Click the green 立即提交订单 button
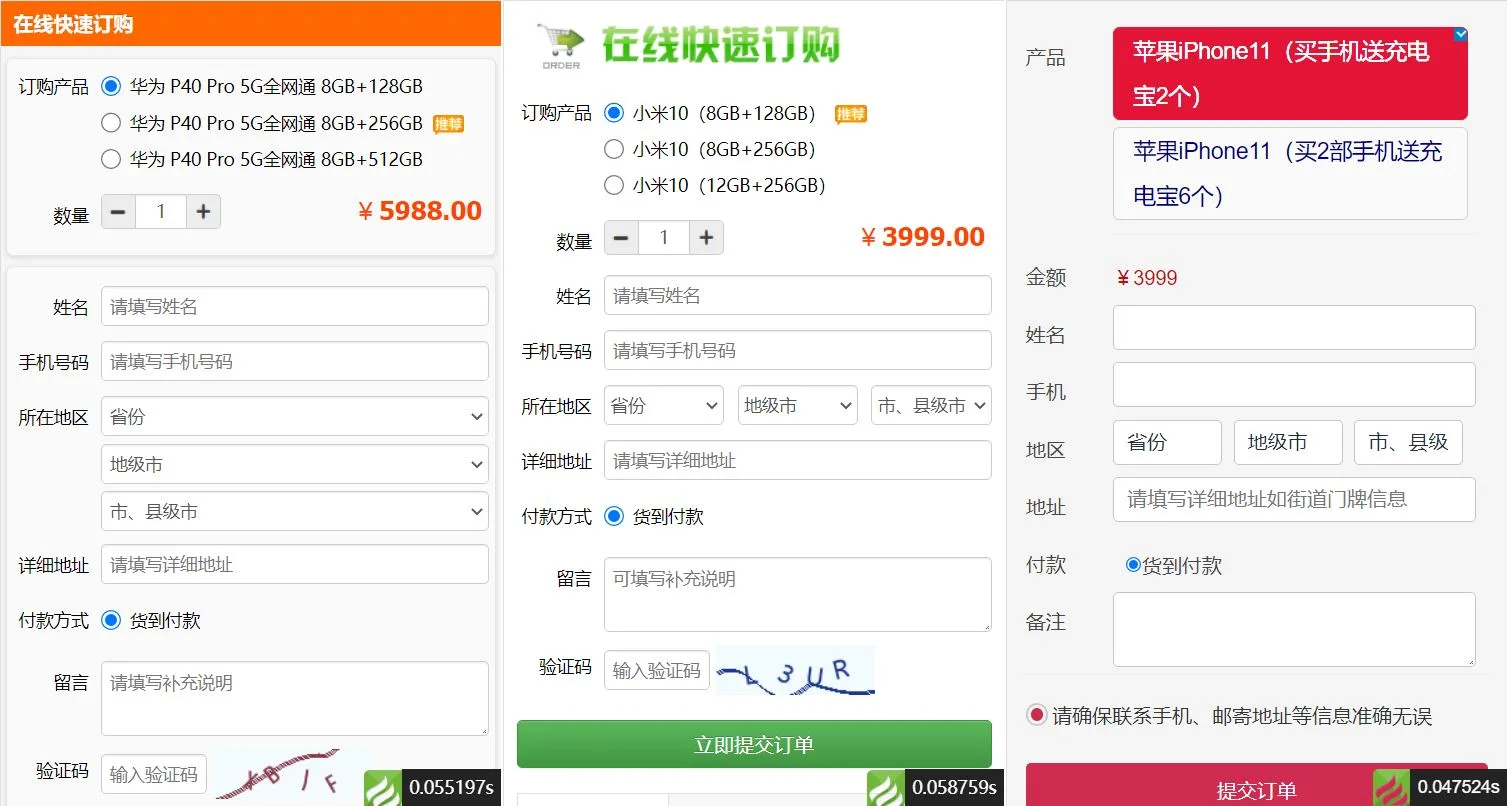The width and height of the screenshot is (1507, 806). point(754,745)
